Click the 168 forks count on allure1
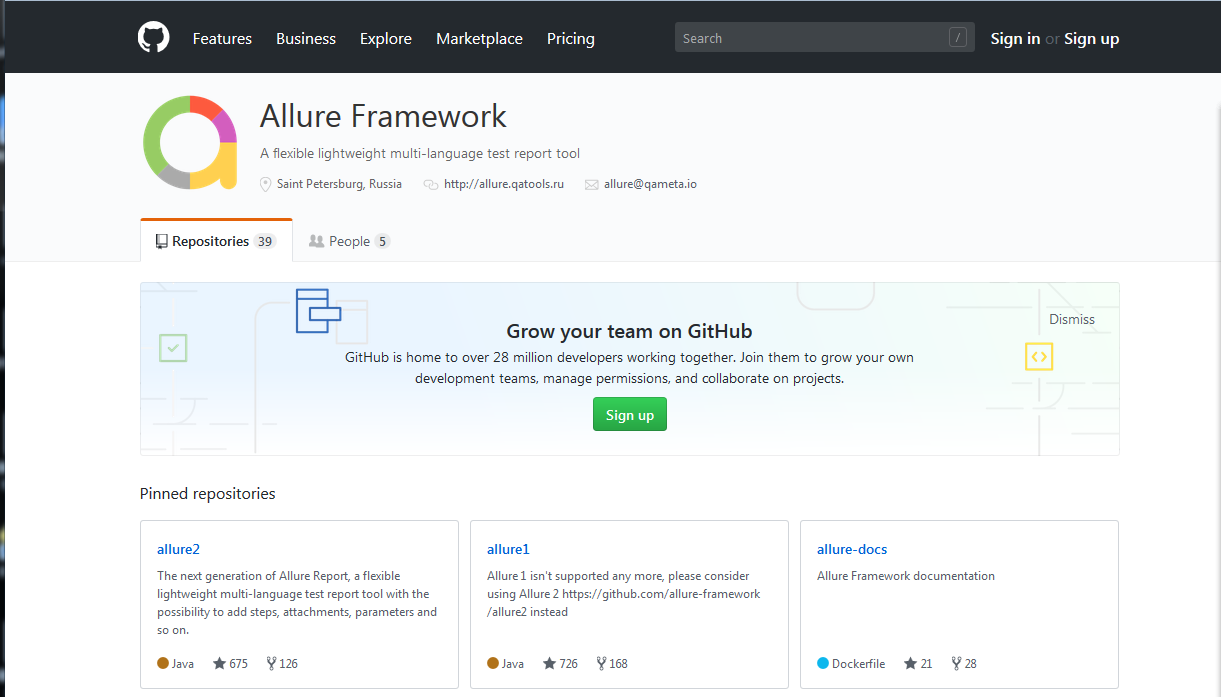1221x697 pixels. [x=619, y=663]
